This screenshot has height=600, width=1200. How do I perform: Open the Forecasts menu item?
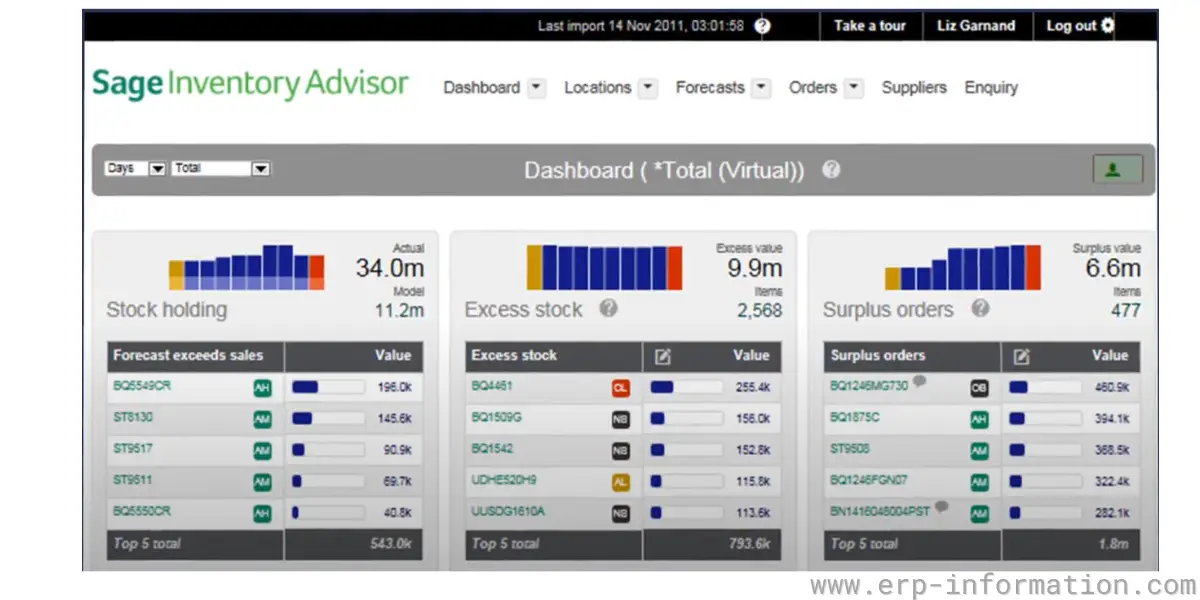(x=710, y=88)
